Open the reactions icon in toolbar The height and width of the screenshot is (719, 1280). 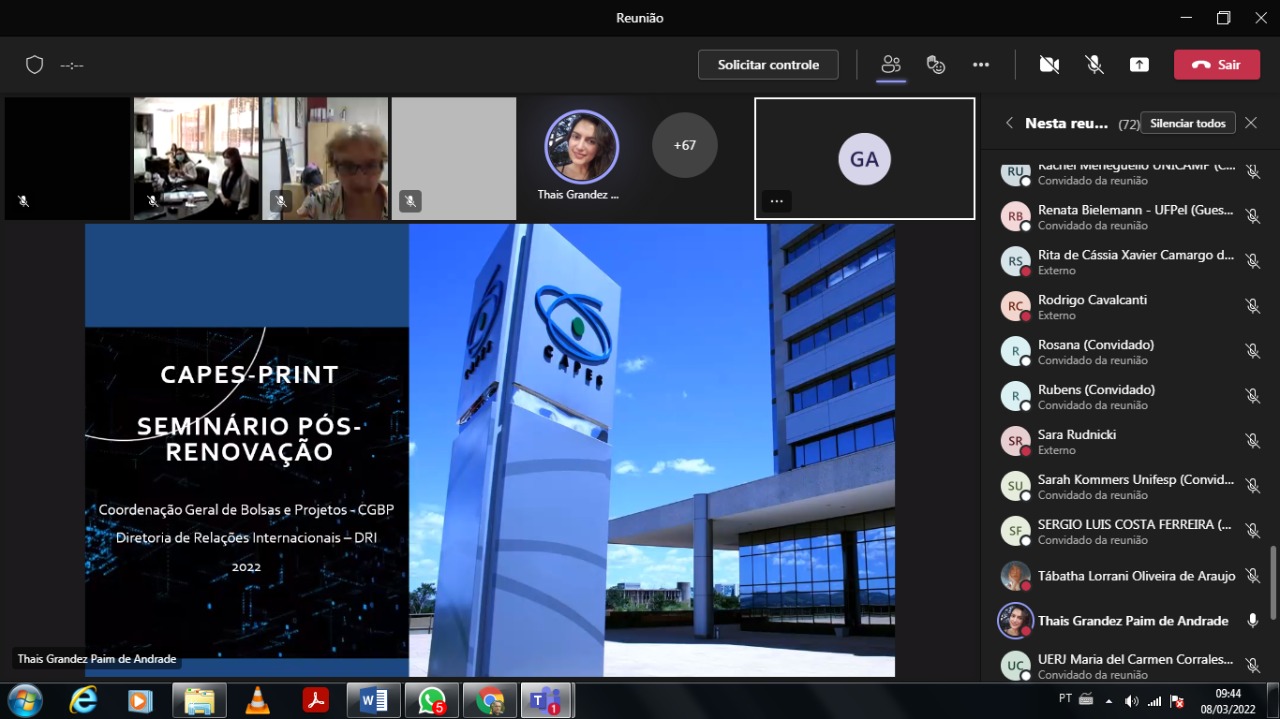pyautogui.click(x=936, y=65)
